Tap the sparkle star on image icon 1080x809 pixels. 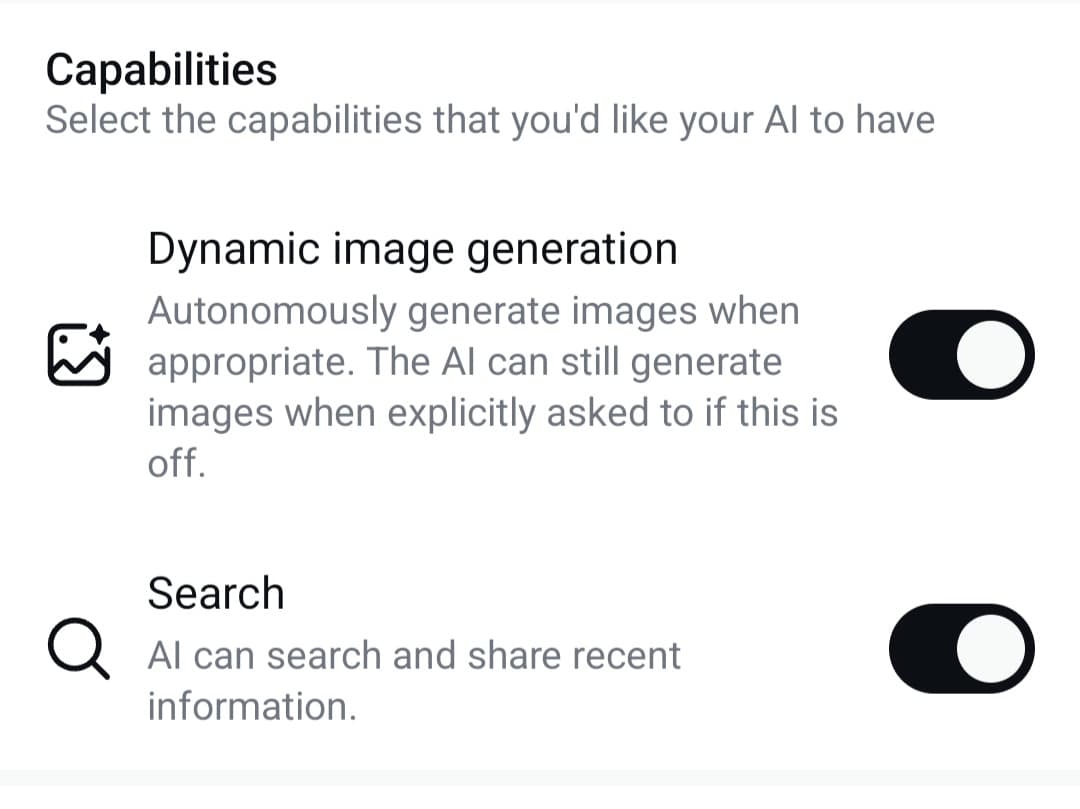(100, 333)
